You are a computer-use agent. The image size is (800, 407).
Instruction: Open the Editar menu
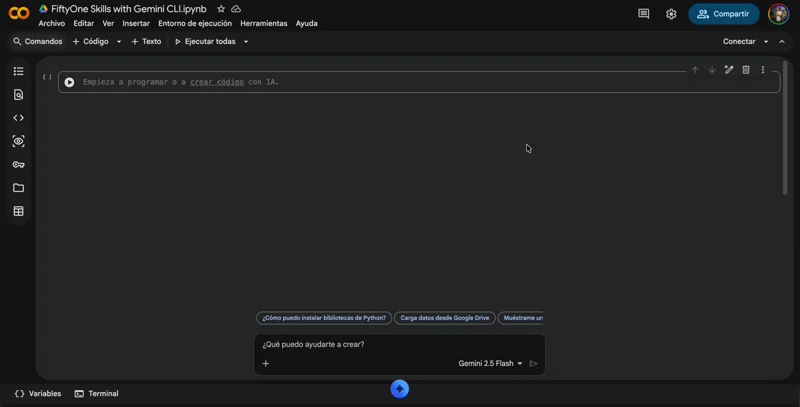(84, 23)
